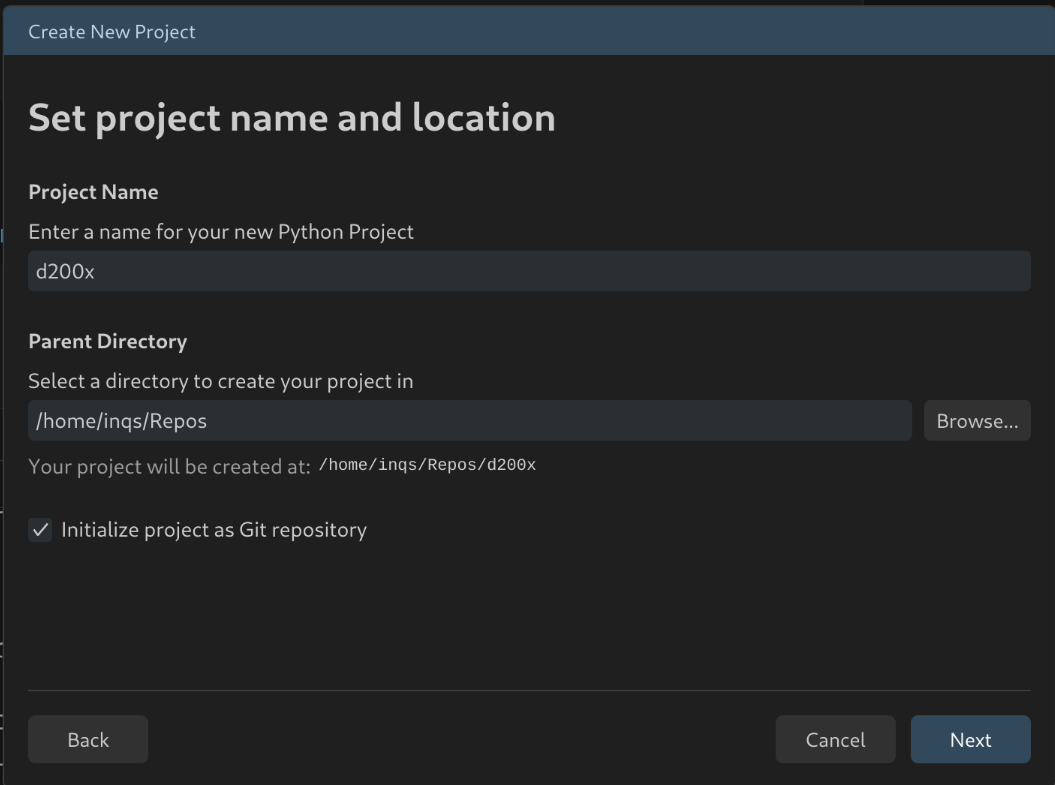Click the 'Set project name and location' heading
Screen dimensions: 1055x785
point(291,118)
